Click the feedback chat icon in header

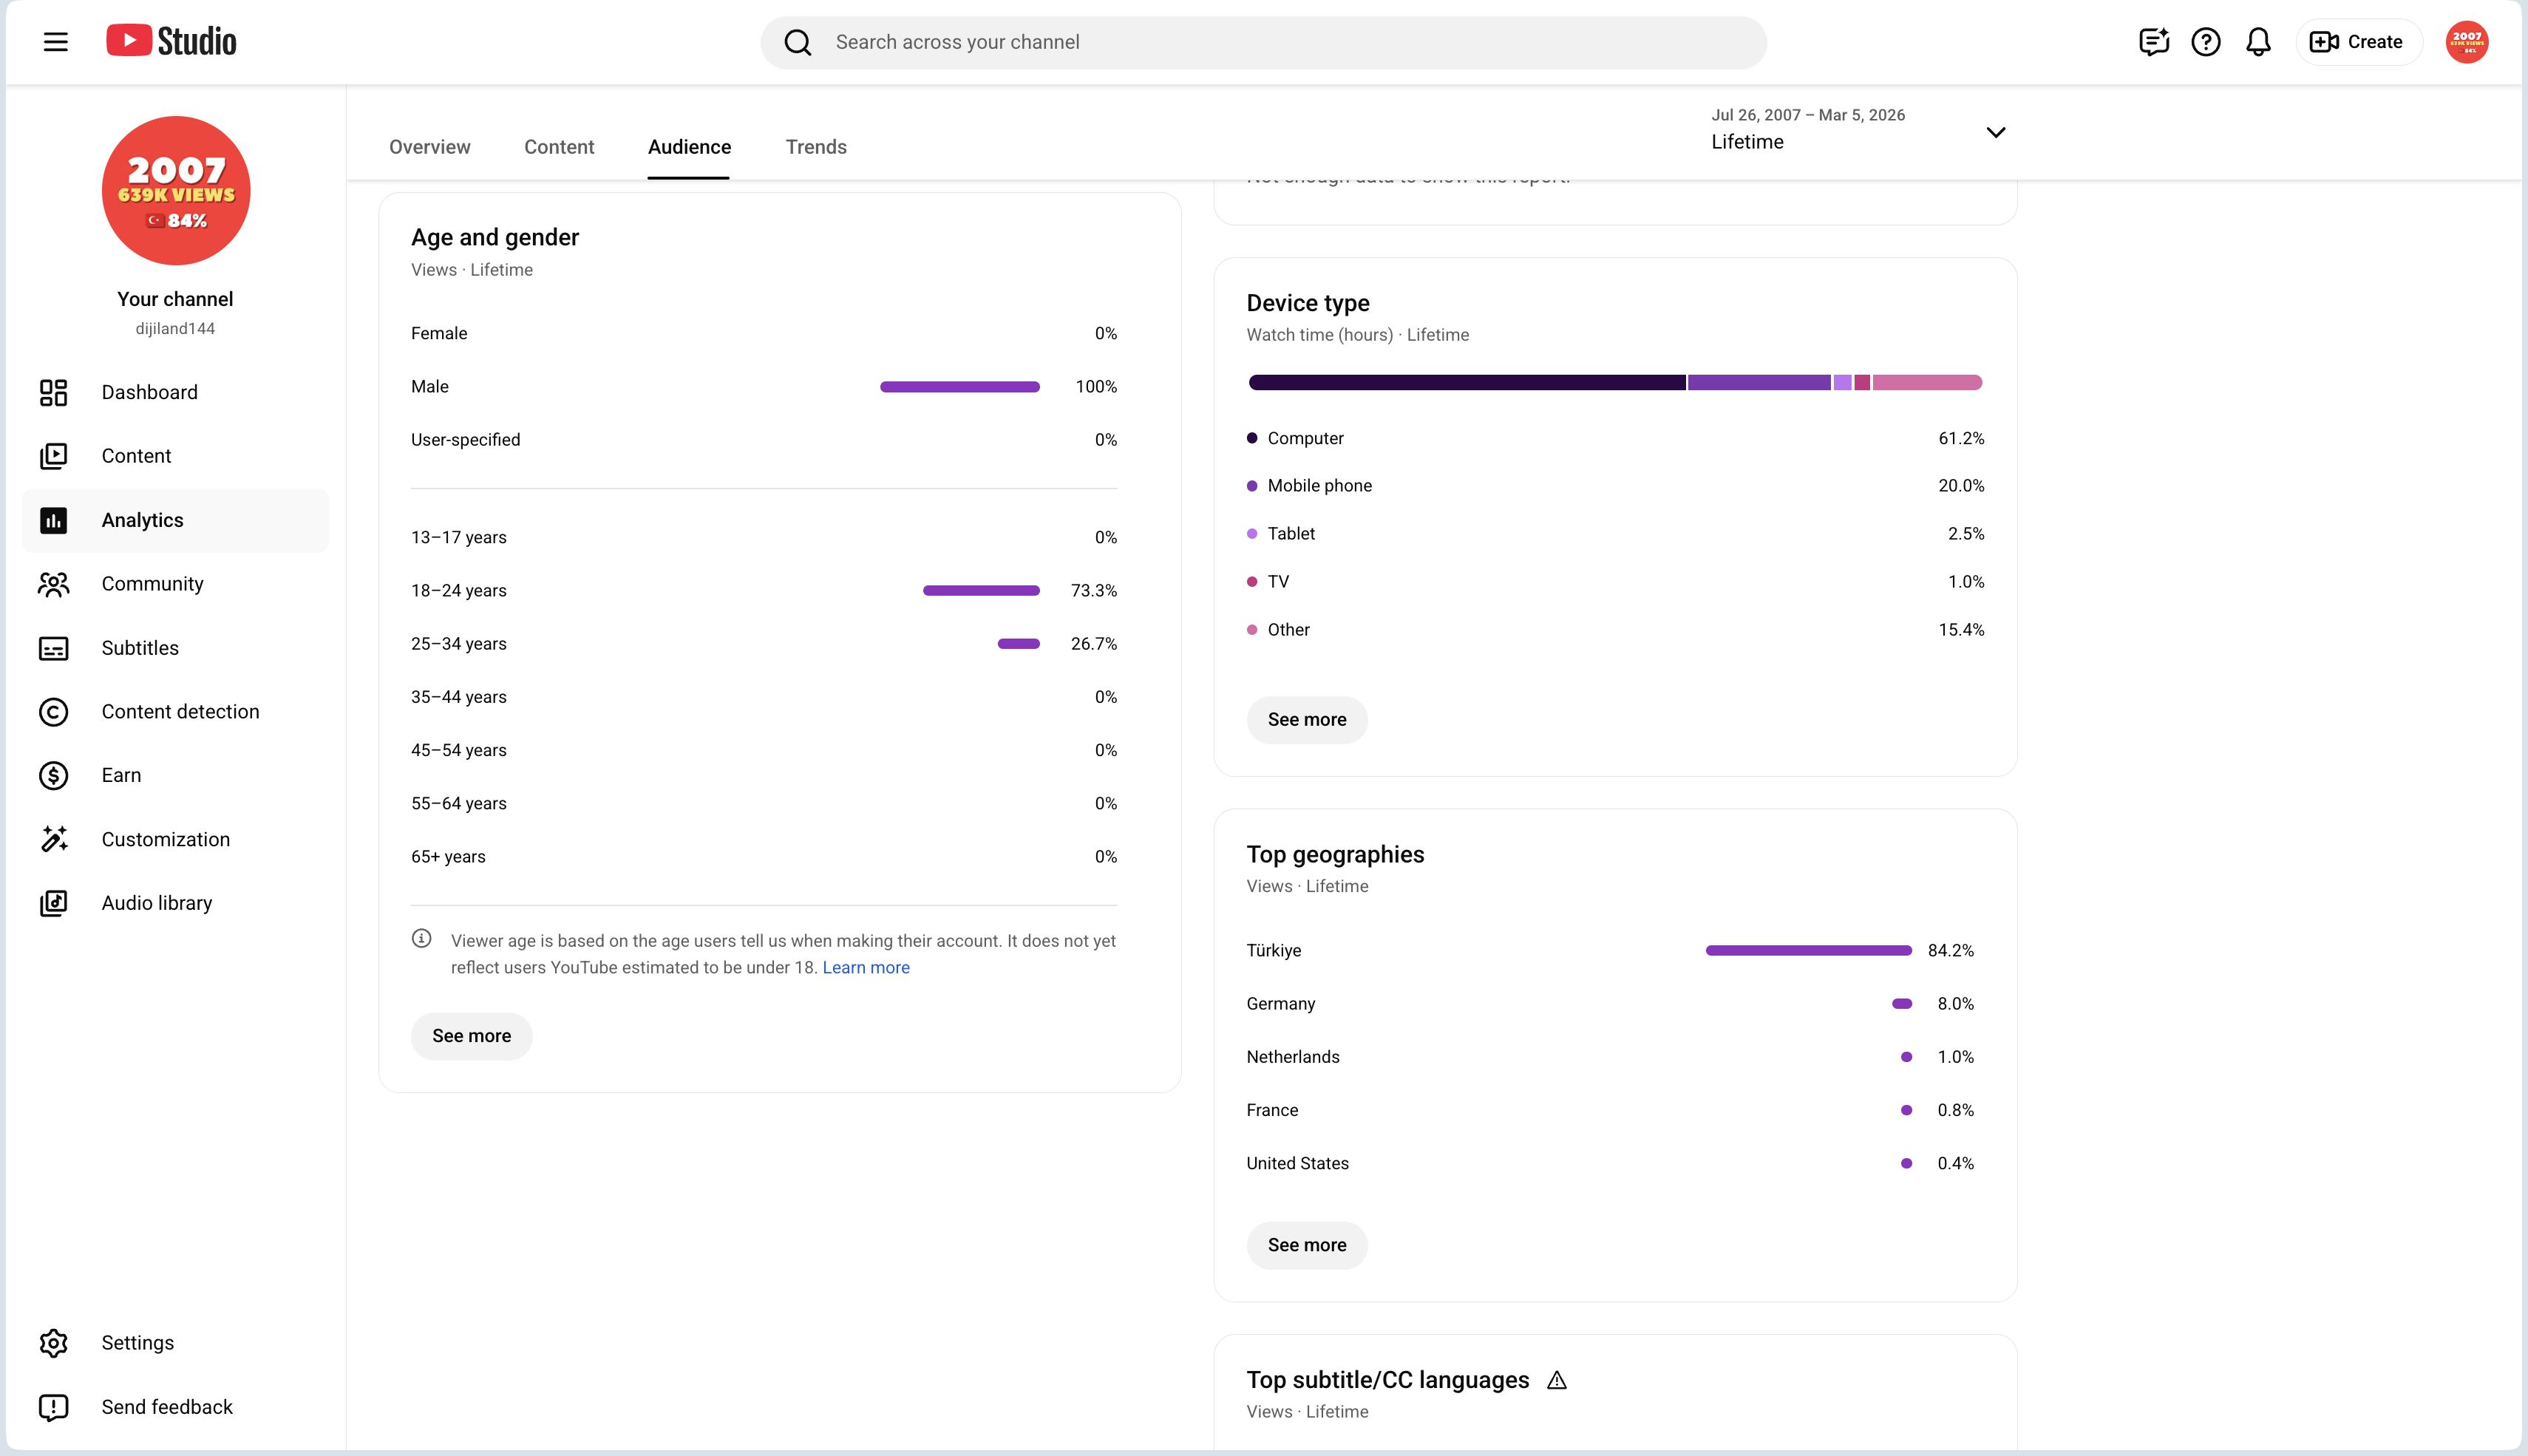pyautogui.click(x=2154, y=42)
